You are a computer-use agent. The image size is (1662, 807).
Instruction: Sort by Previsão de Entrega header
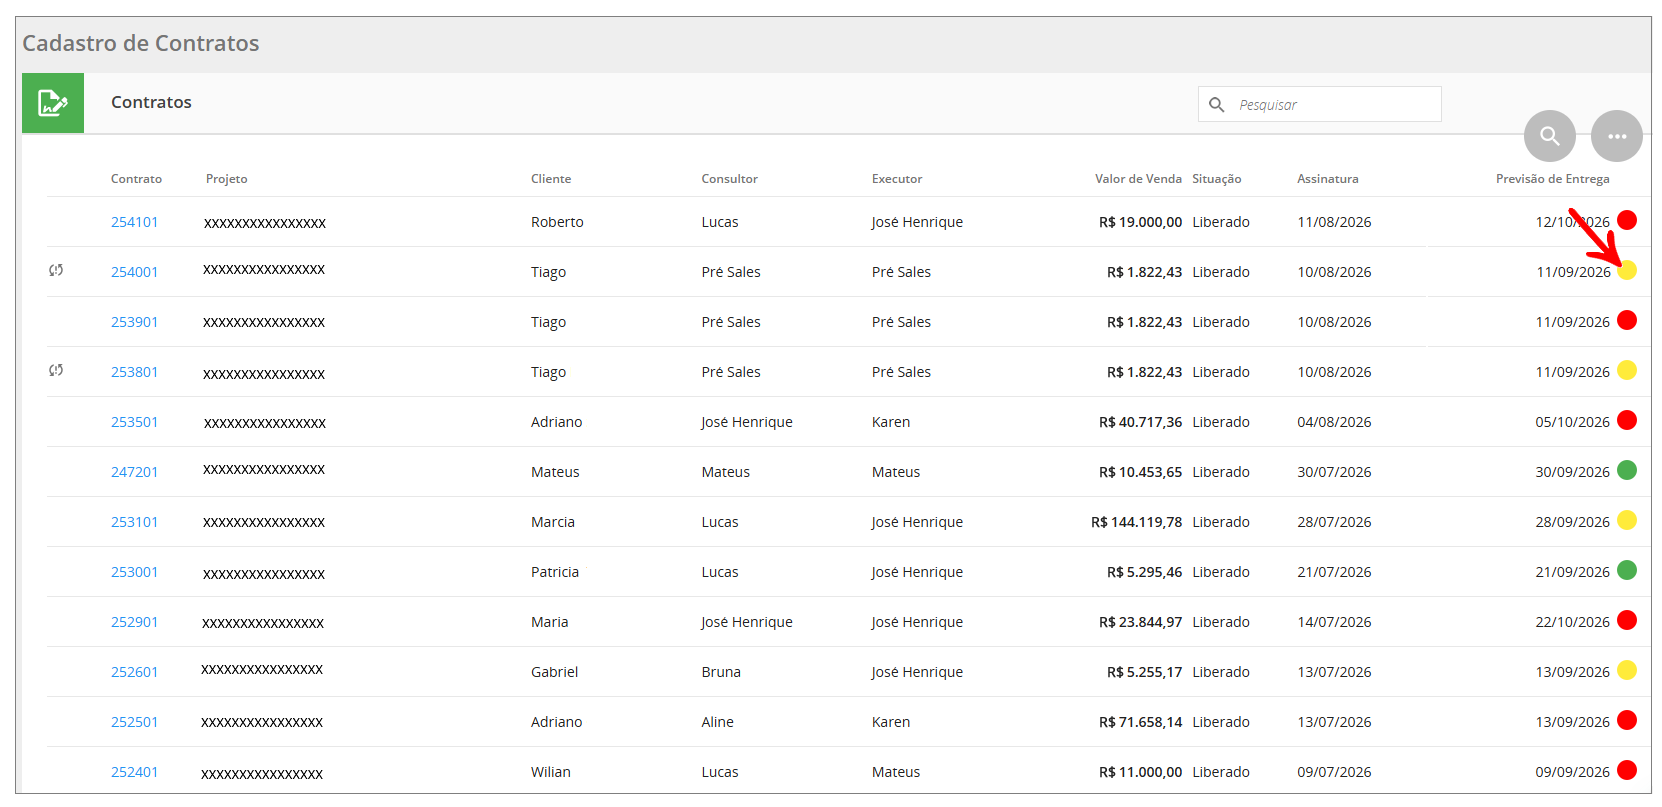[x=1553, y=179]
